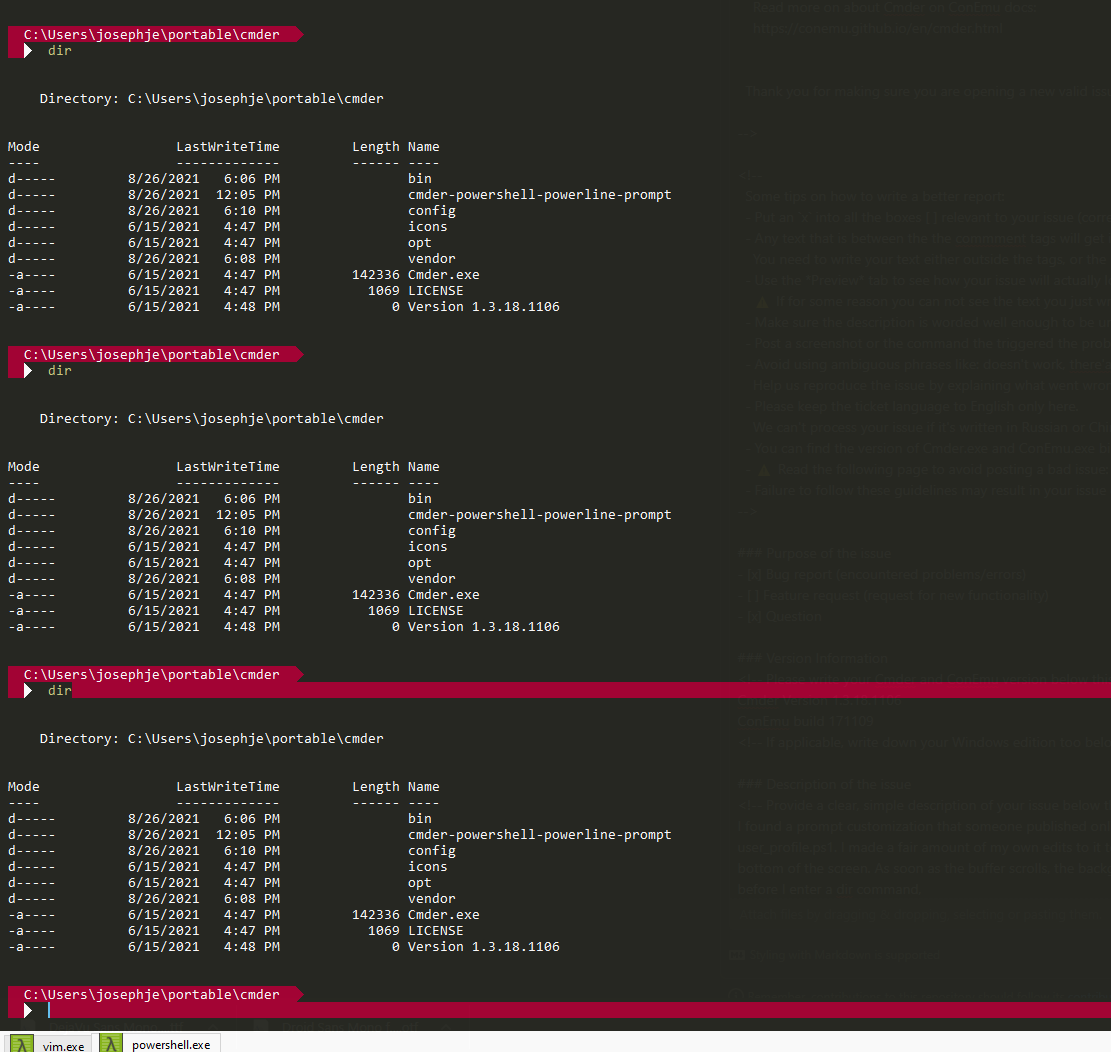Switch to the powershell.exe tab

169,1045
